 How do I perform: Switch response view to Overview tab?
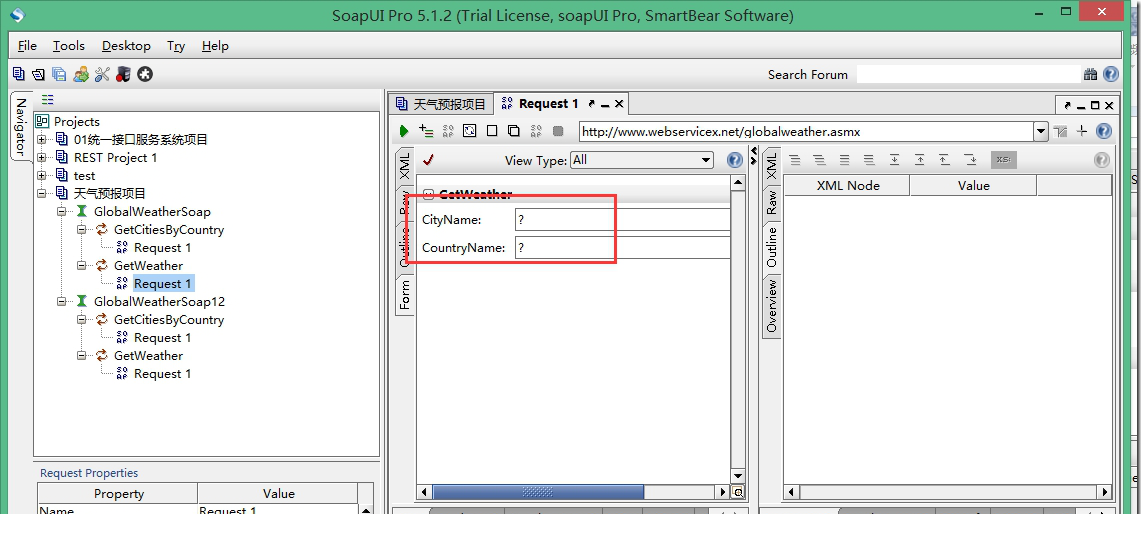(771, 306)
